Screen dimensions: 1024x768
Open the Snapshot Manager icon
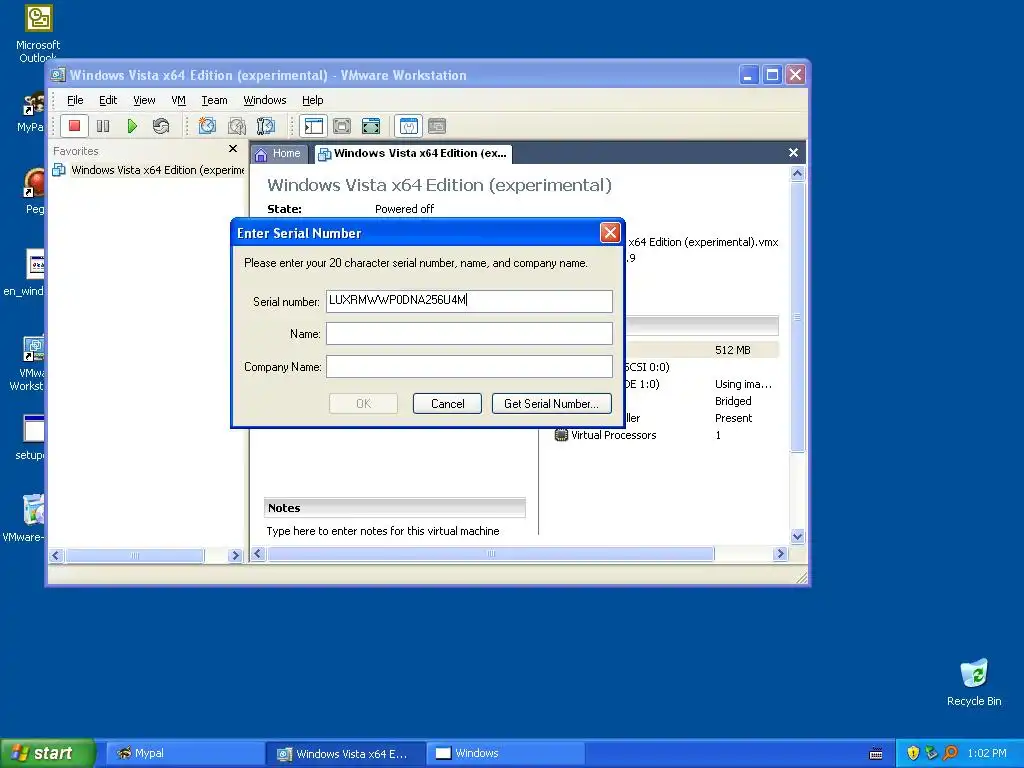266,126
